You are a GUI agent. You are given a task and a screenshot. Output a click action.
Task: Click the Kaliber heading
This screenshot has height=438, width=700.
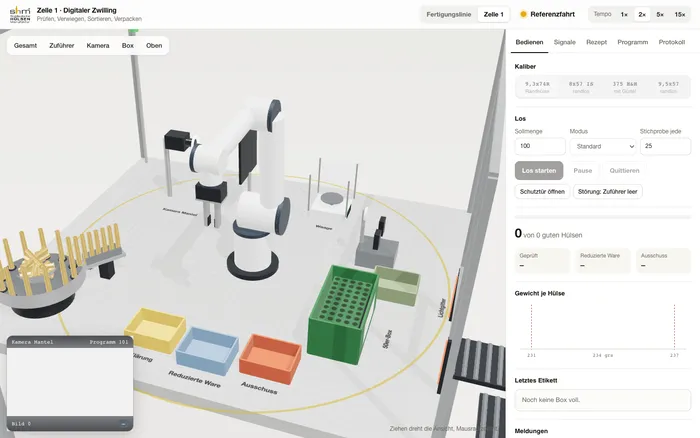click(525, 67)
